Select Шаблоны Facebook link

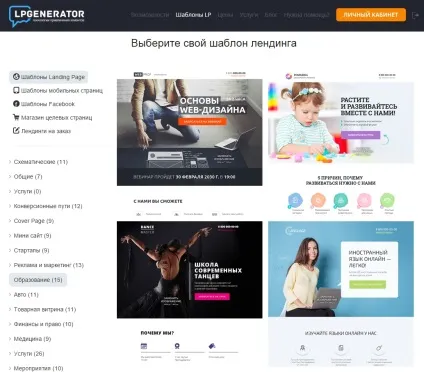click(x=48, y=104)
